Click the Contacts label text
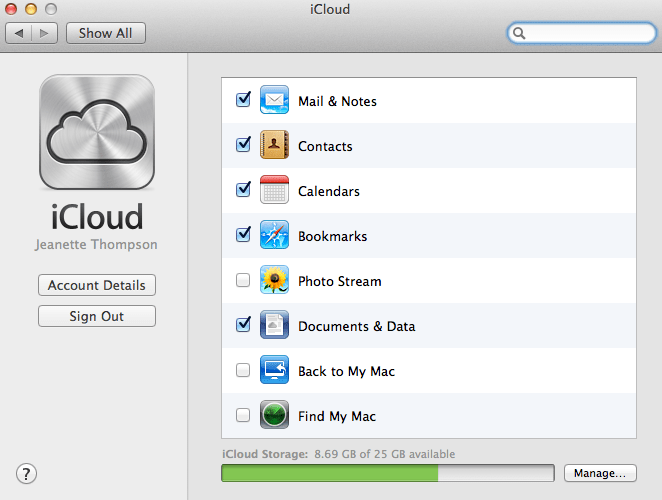The image size is (662, 500). click(325, 146)
